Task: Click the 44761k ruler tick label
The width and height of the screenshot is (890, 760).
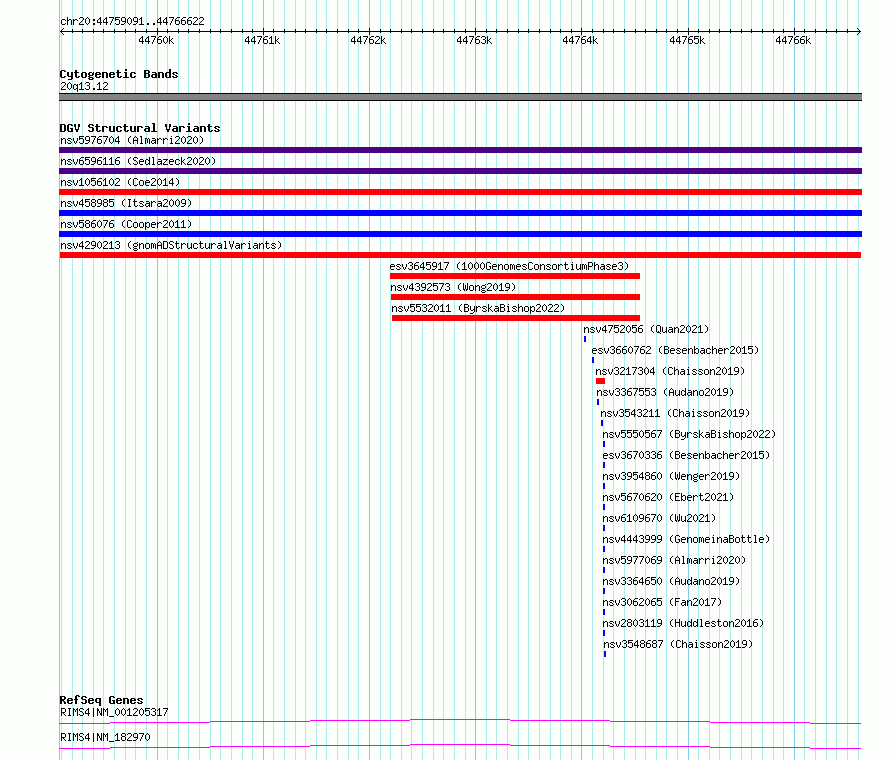Action: click(x=262, y=41)
